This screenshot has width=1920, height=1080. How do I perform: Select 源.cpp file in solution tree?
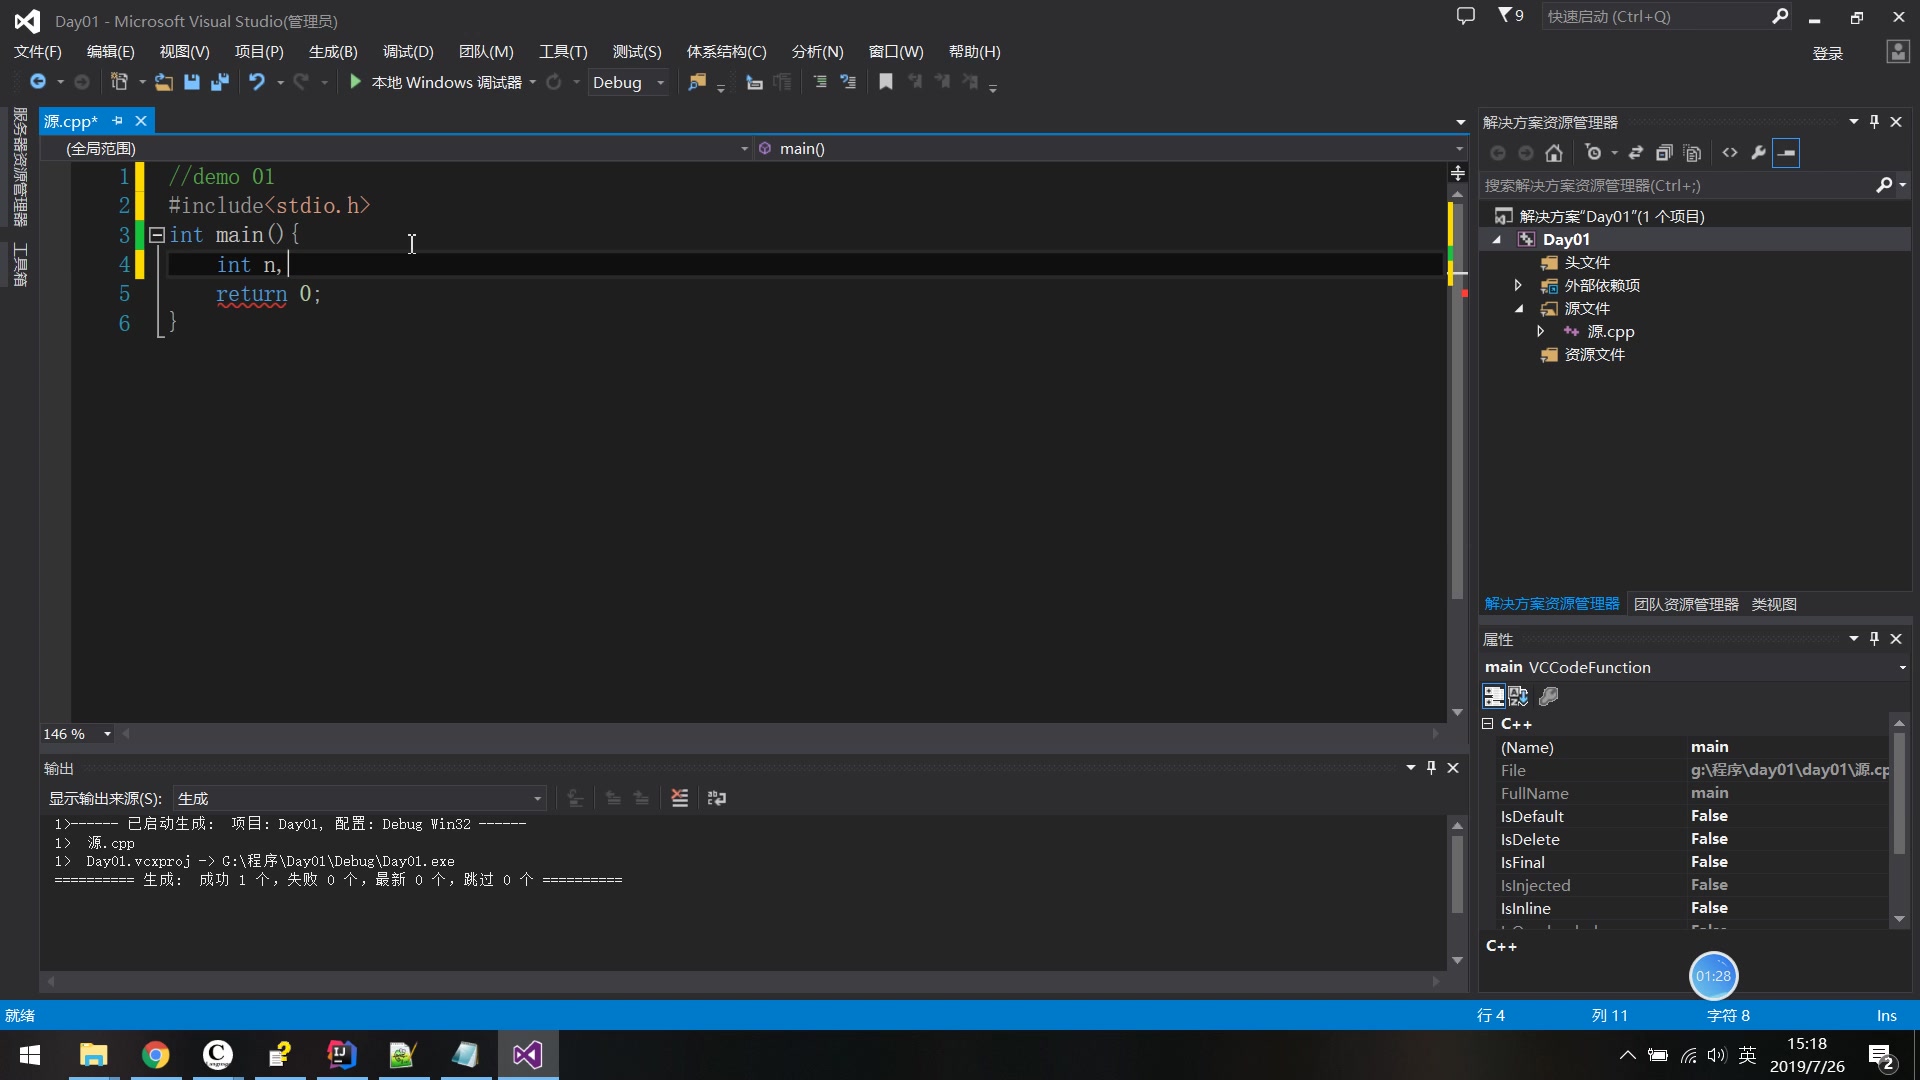(1610, 331)
